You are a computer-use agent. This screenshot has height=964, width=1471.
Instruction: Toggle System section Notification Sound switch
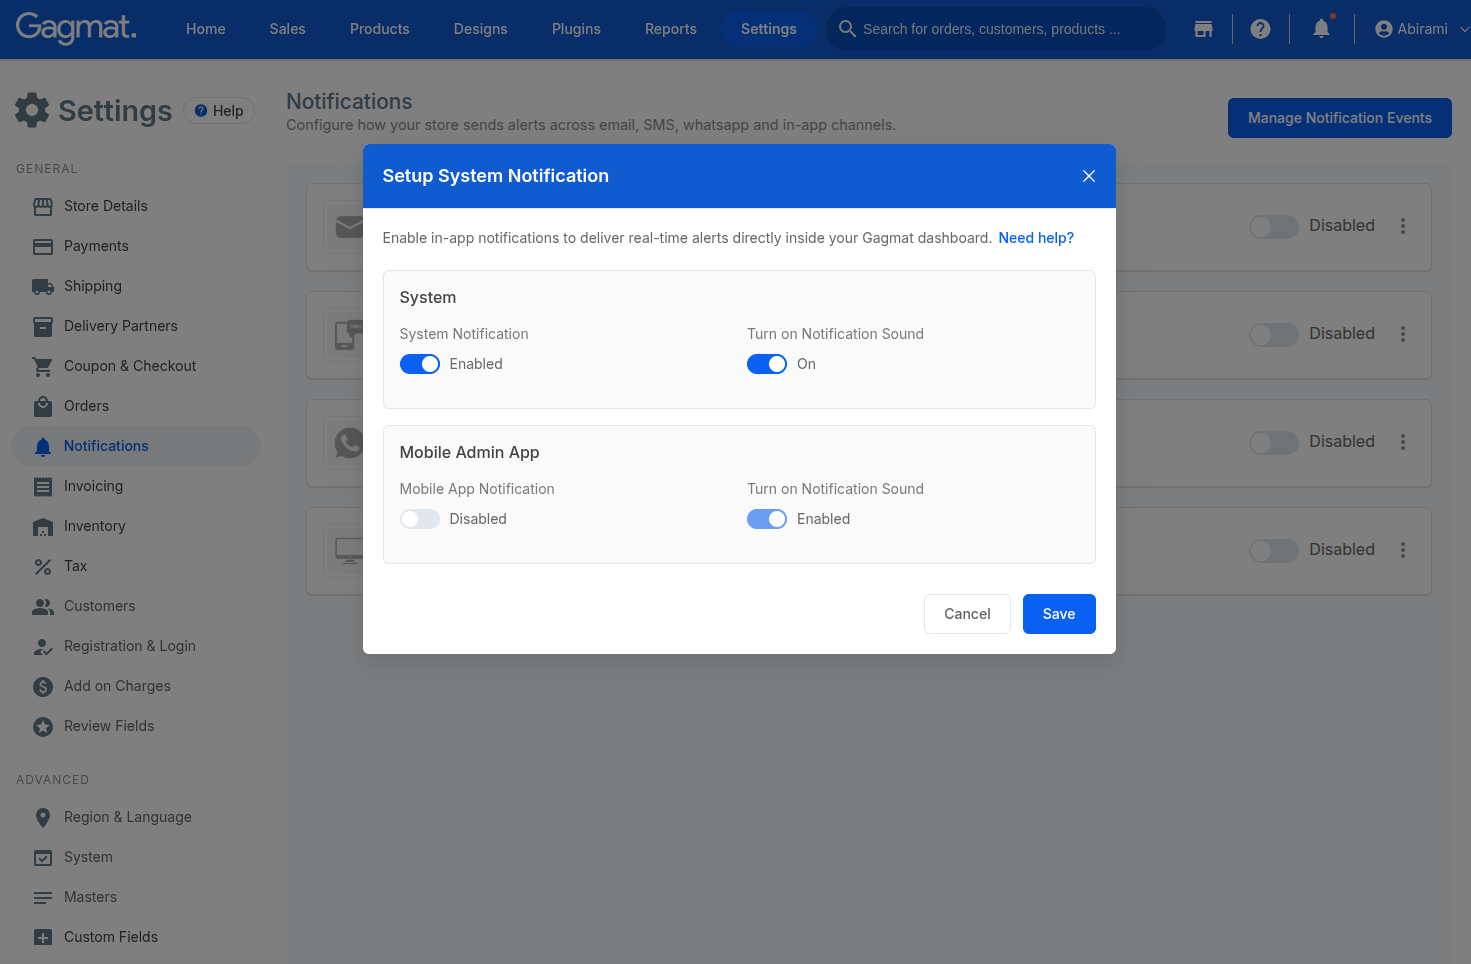(x=767, y=364)
